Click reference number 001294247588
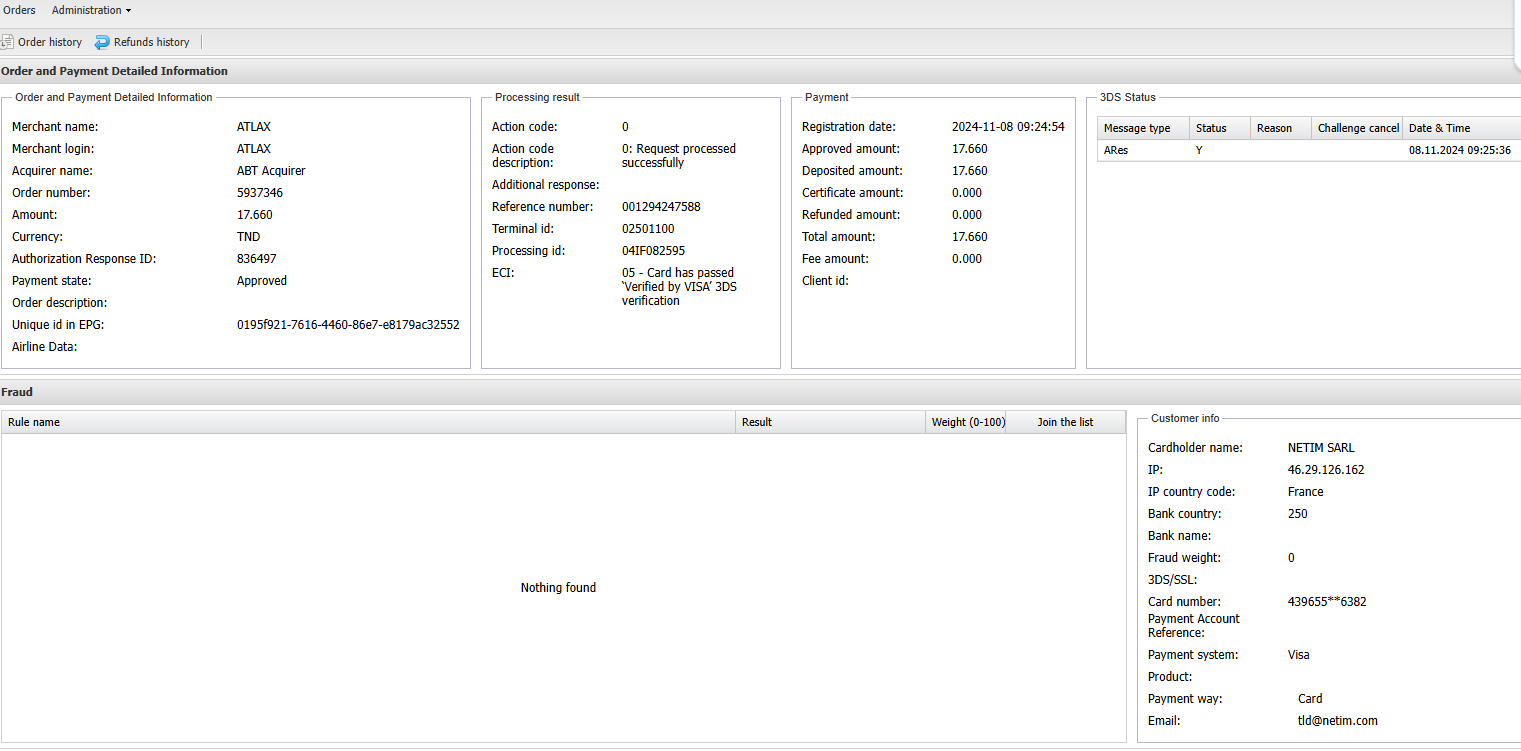1521x751 pixels. coord(661,207)
